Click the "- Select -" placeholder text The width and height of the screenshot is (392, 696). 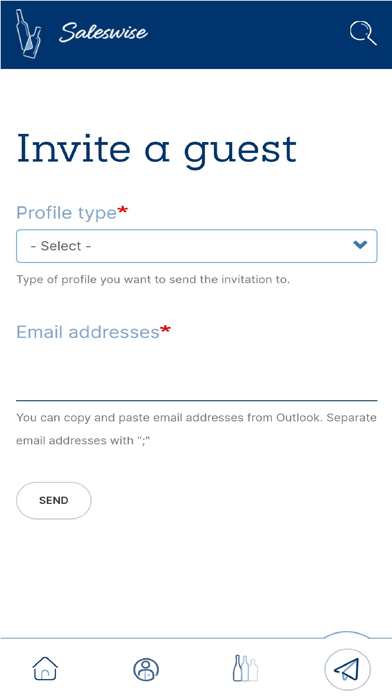tap(61, 246)
